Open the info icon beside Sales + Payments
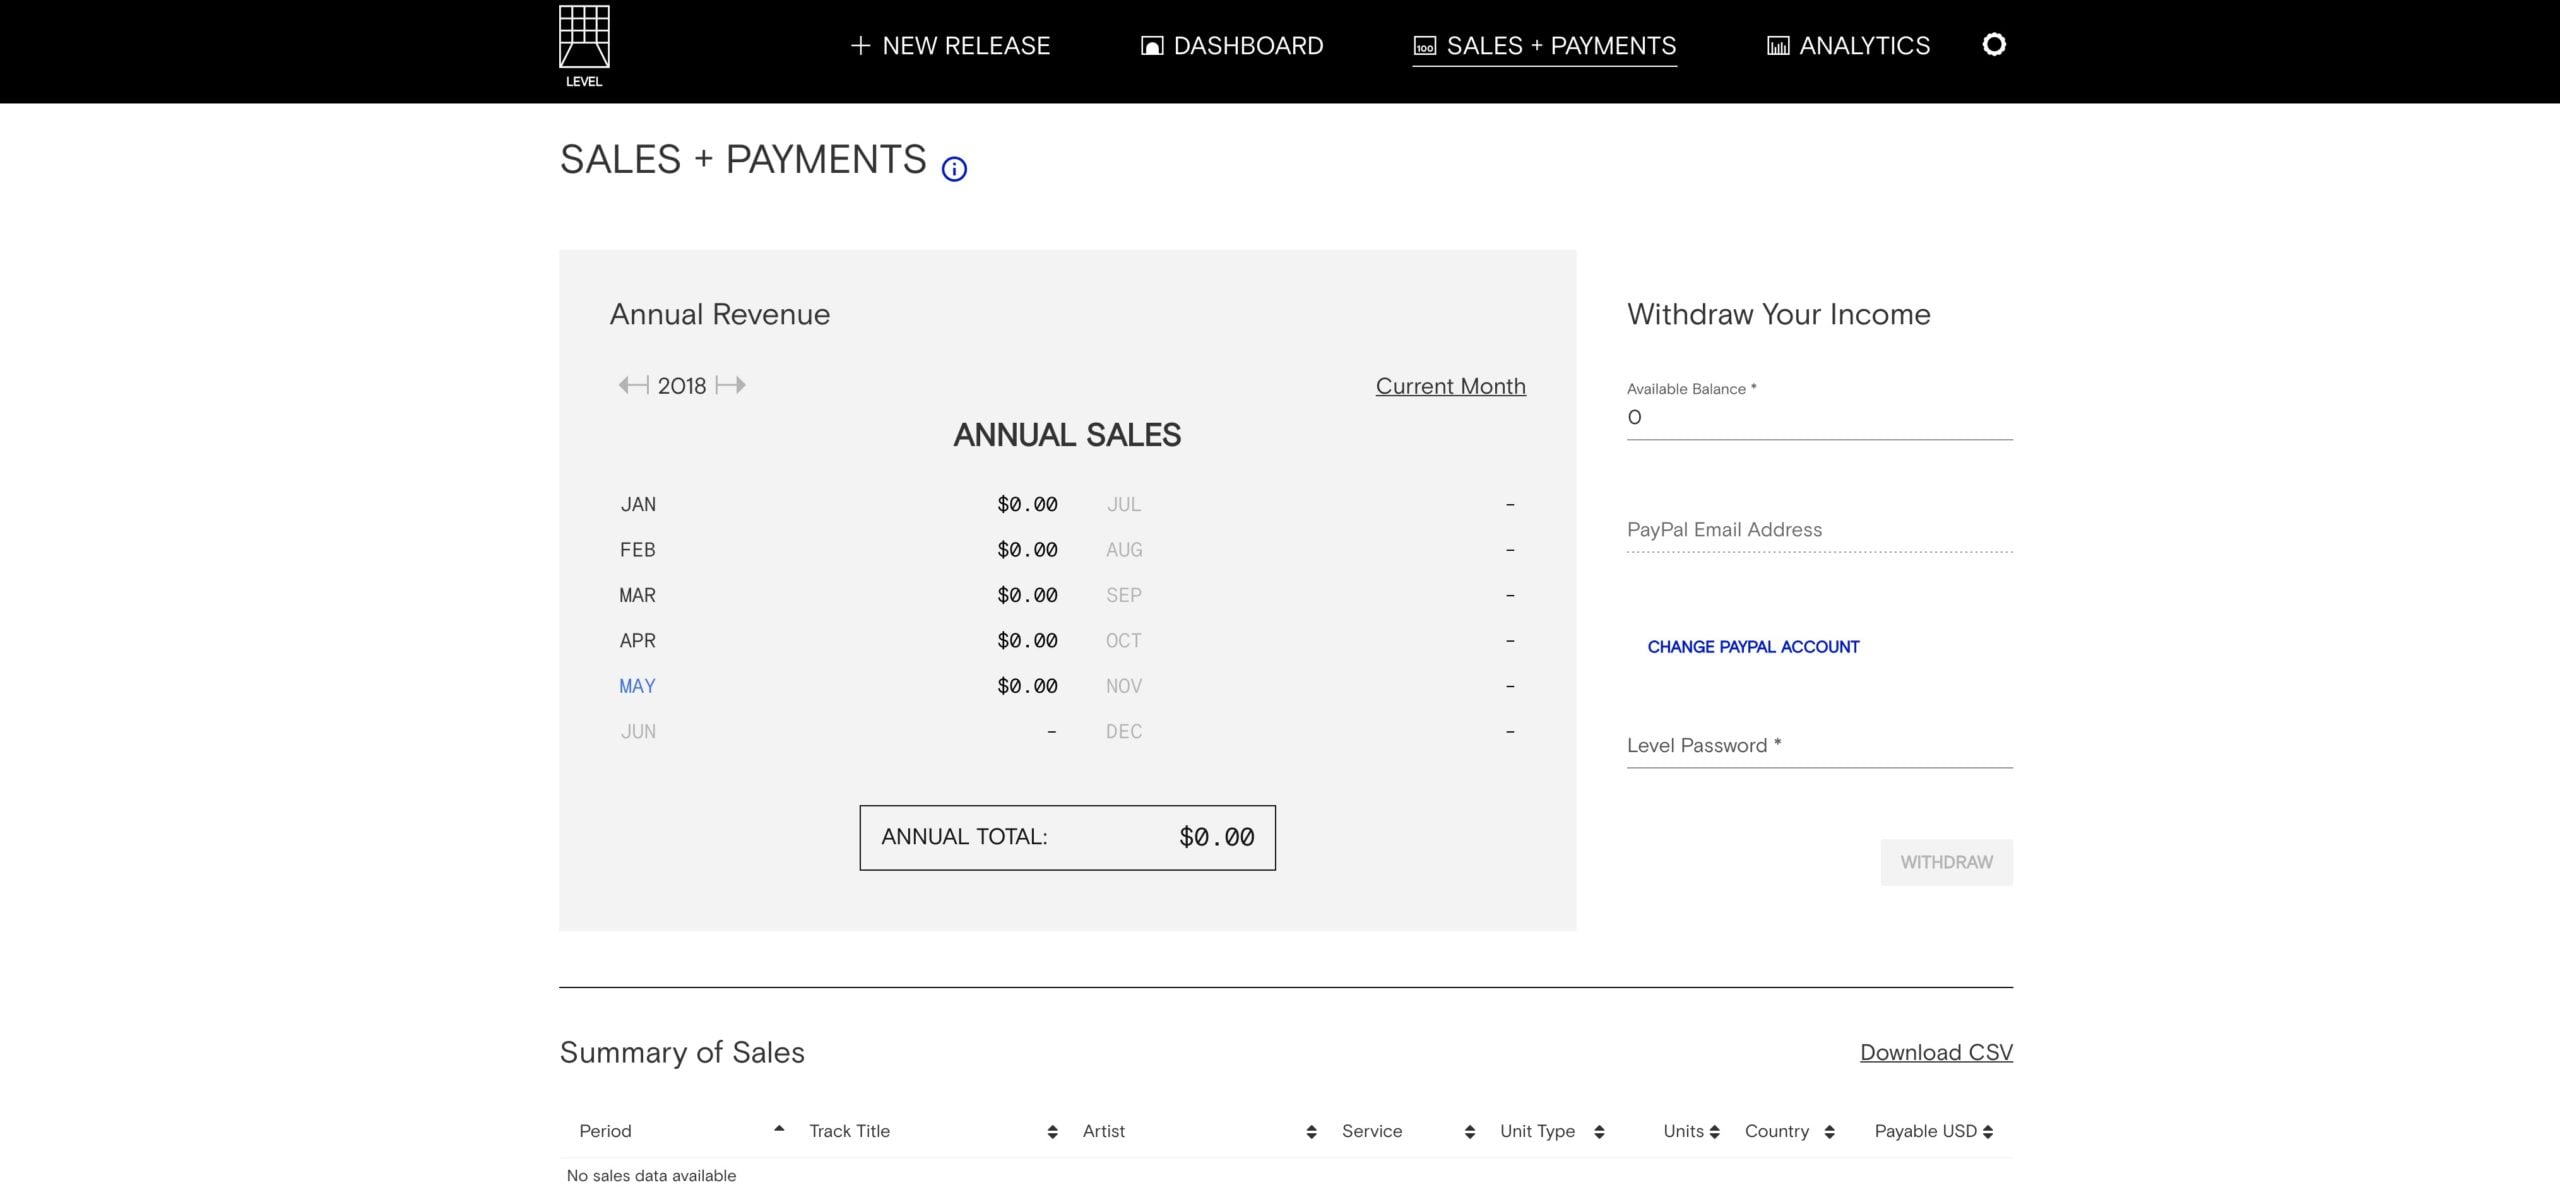The height and width of the screenshot is (1190, 2560). pyautogui.click(x=954, y=169)
